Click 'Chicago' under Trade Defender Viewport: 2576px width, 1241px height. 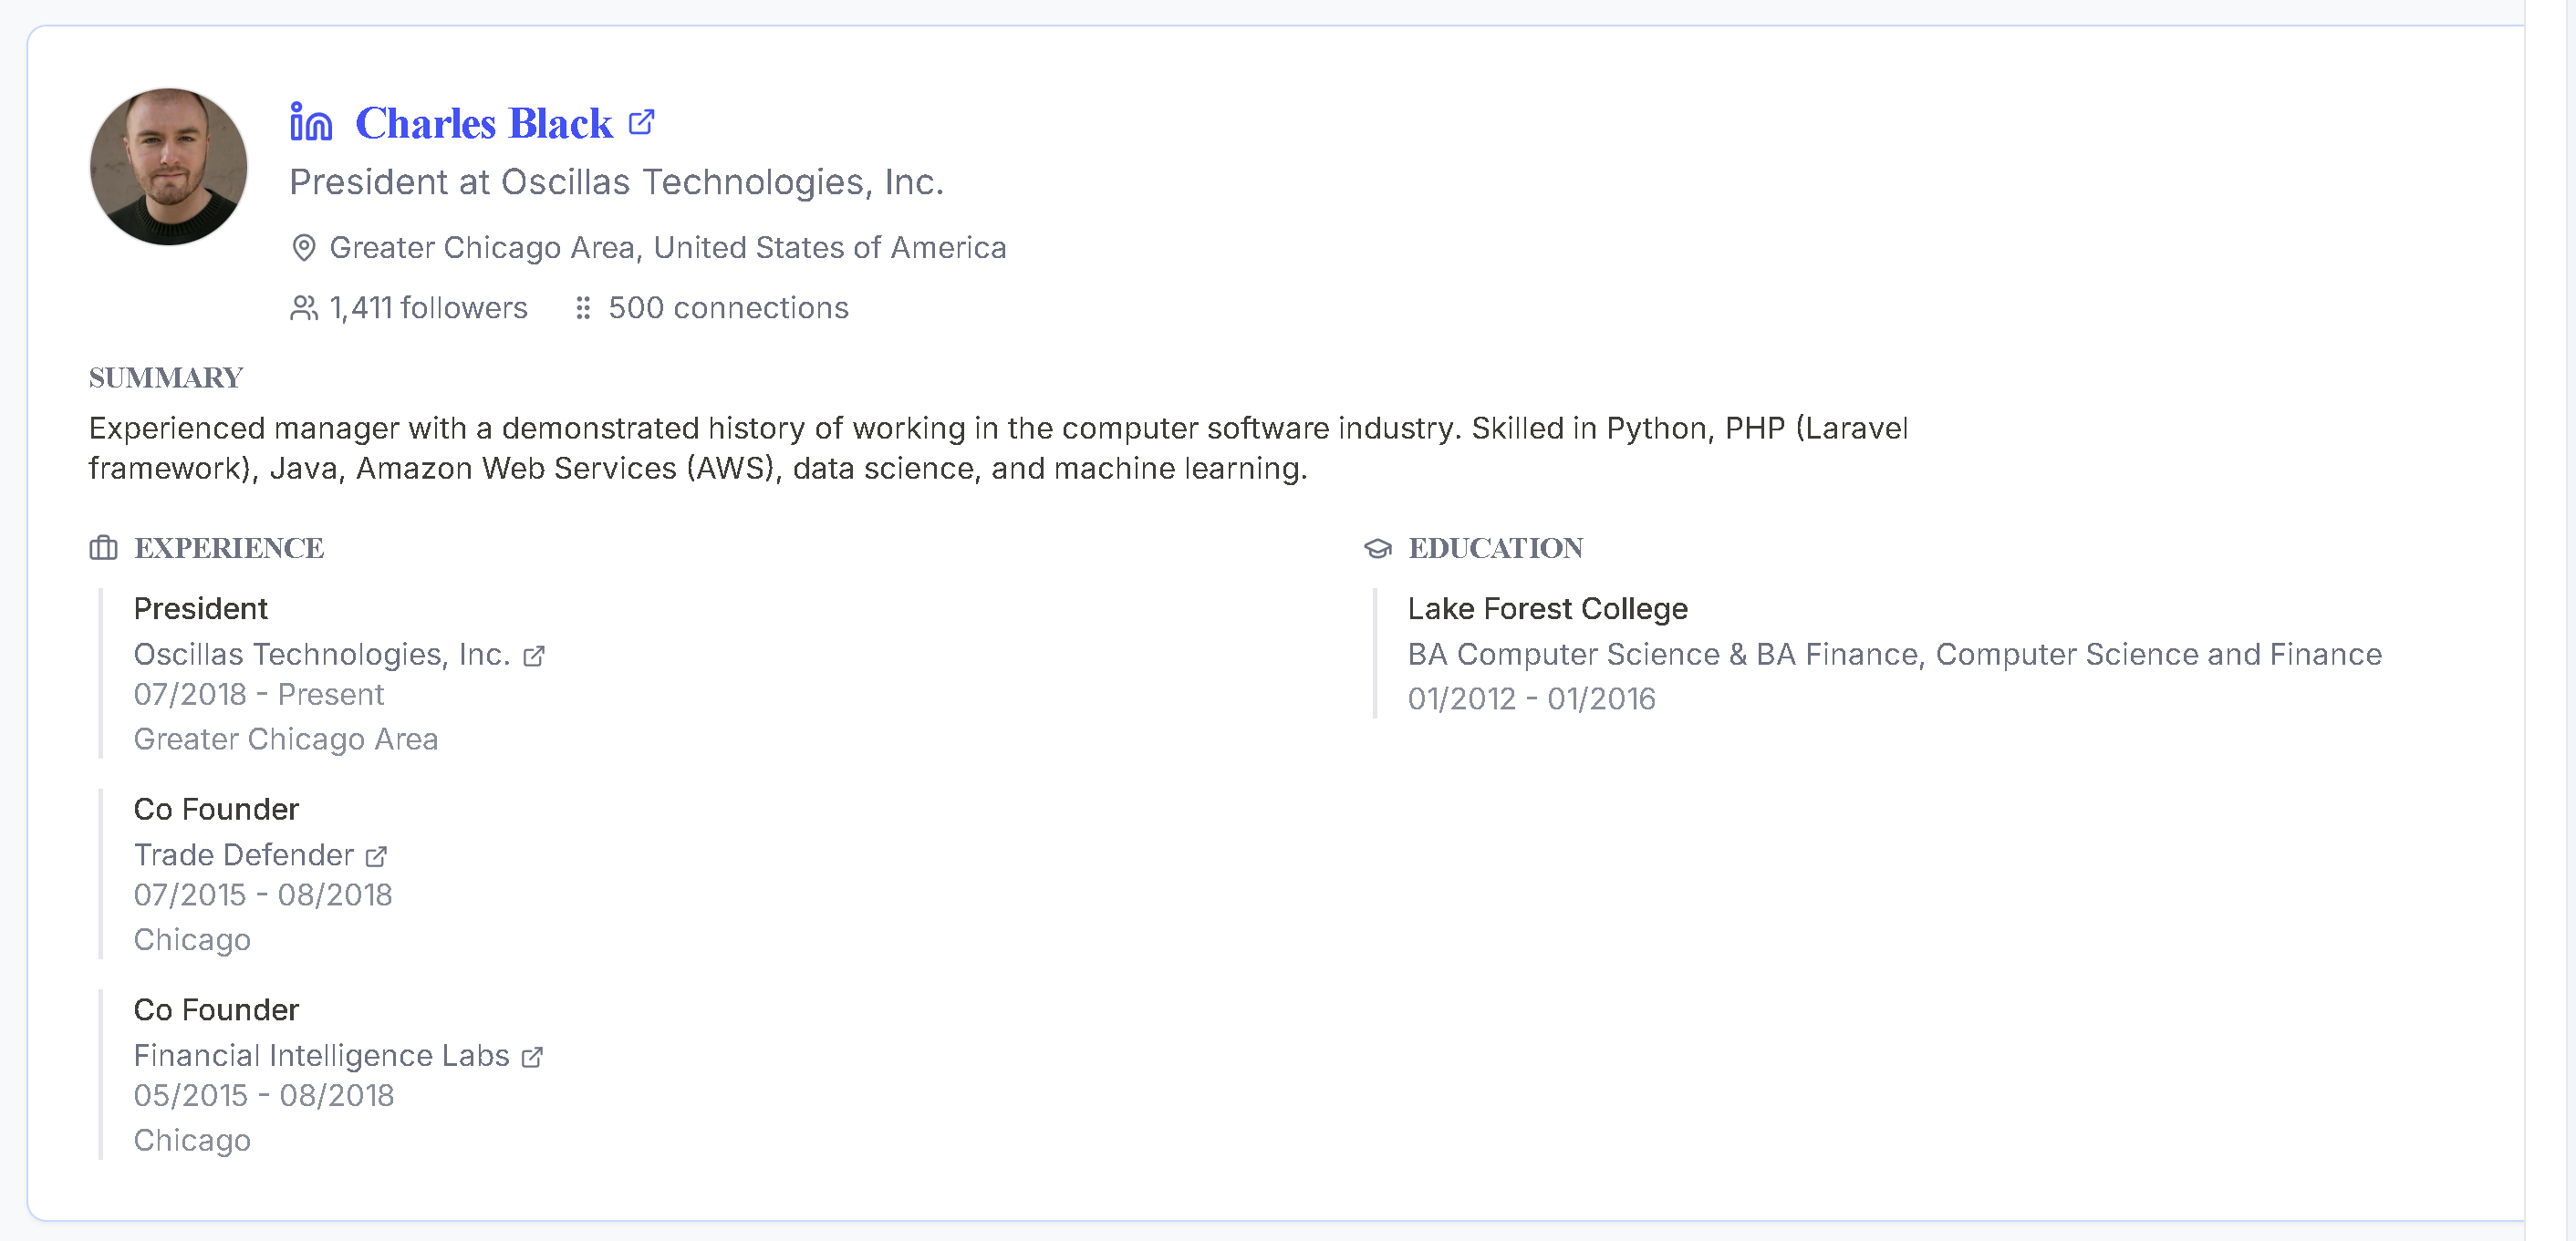point(192,940)
